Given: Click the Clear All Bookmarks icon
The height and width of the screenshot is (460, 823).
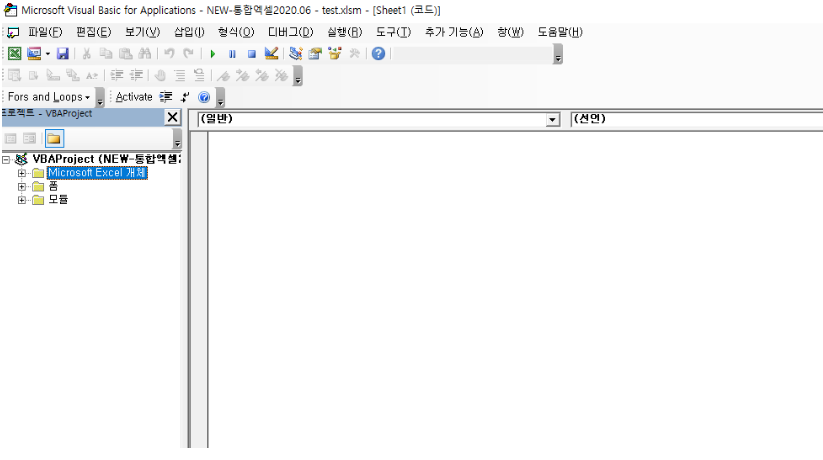Looking at the screenshot, I should [281, 76].
